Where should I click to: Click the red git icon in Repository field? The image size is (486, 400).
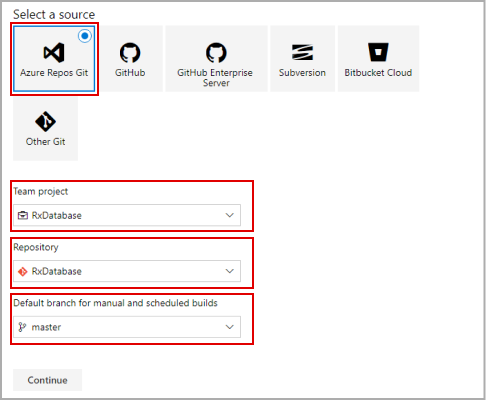(x=23, y=271)
